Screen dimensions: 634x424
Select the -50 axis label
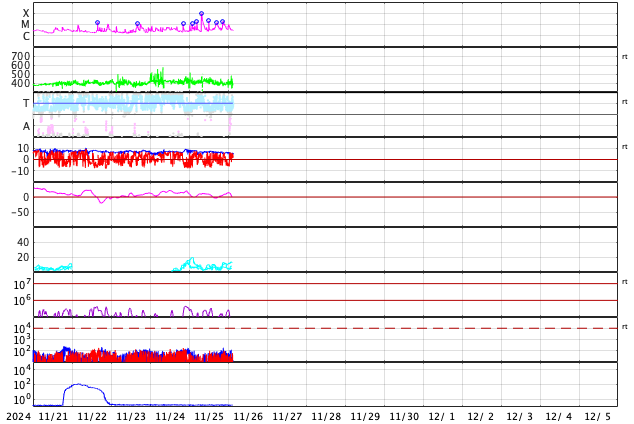[20, 212]
